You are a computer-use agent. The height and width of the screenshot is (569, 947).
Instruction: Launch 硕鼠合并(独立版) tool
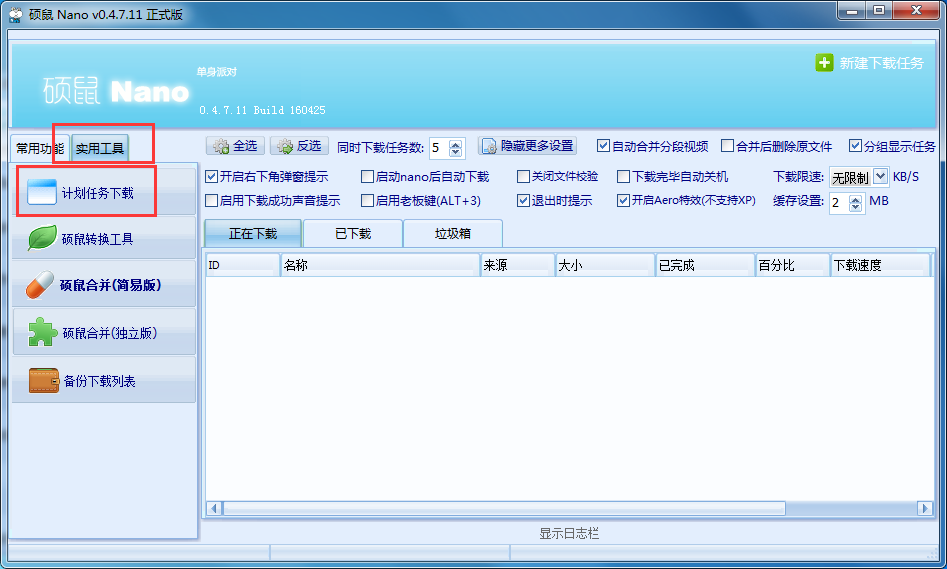(x=104, y=332)
